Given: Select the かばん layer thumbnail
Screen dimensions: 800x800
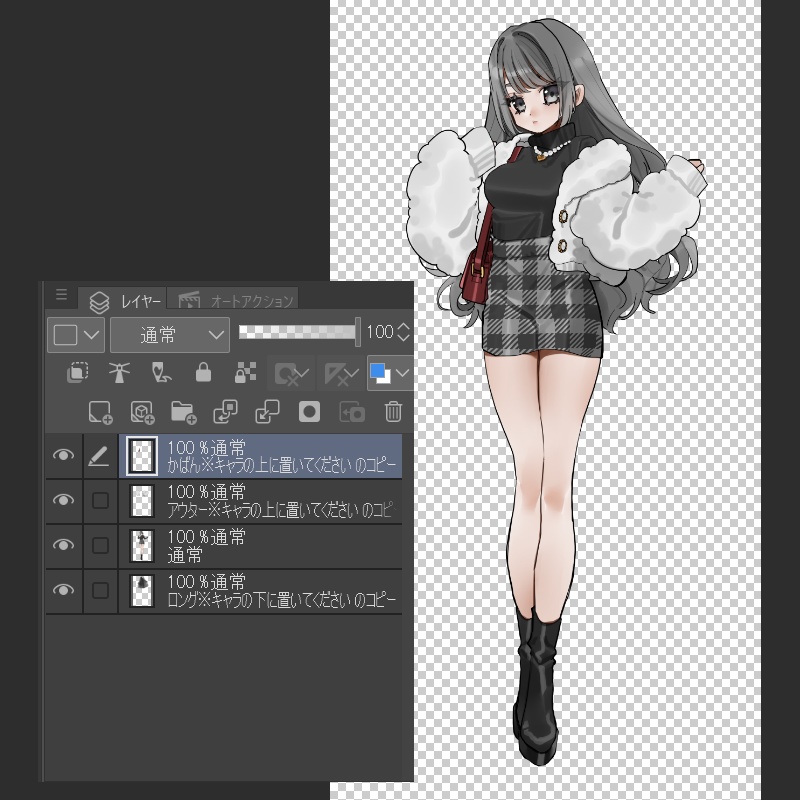Looking at the screenshot, I should (x=142, y=456).
